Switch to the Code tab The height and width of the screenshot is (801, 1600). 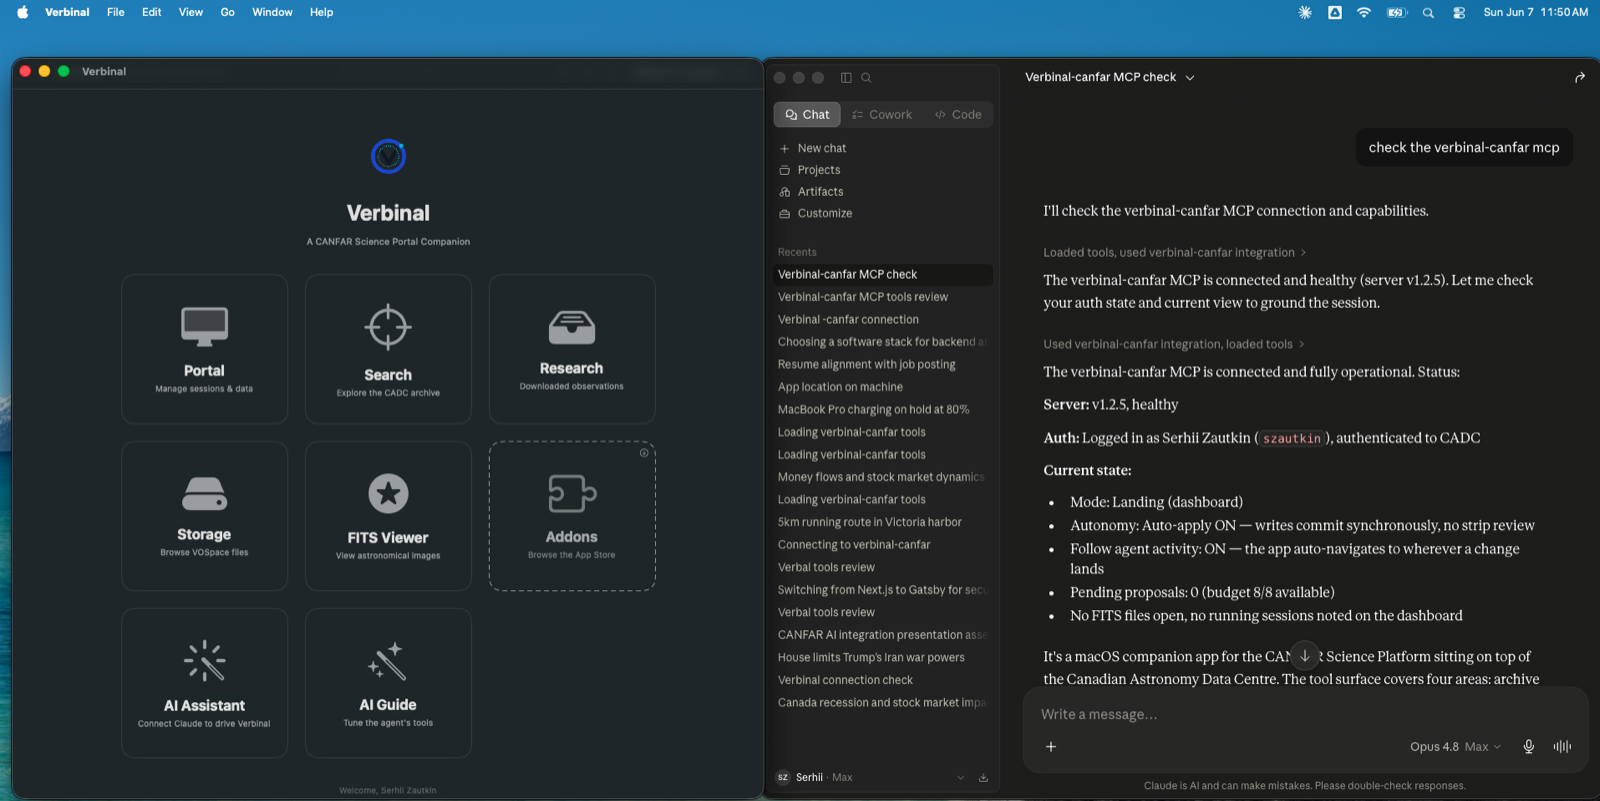point(958,115)
